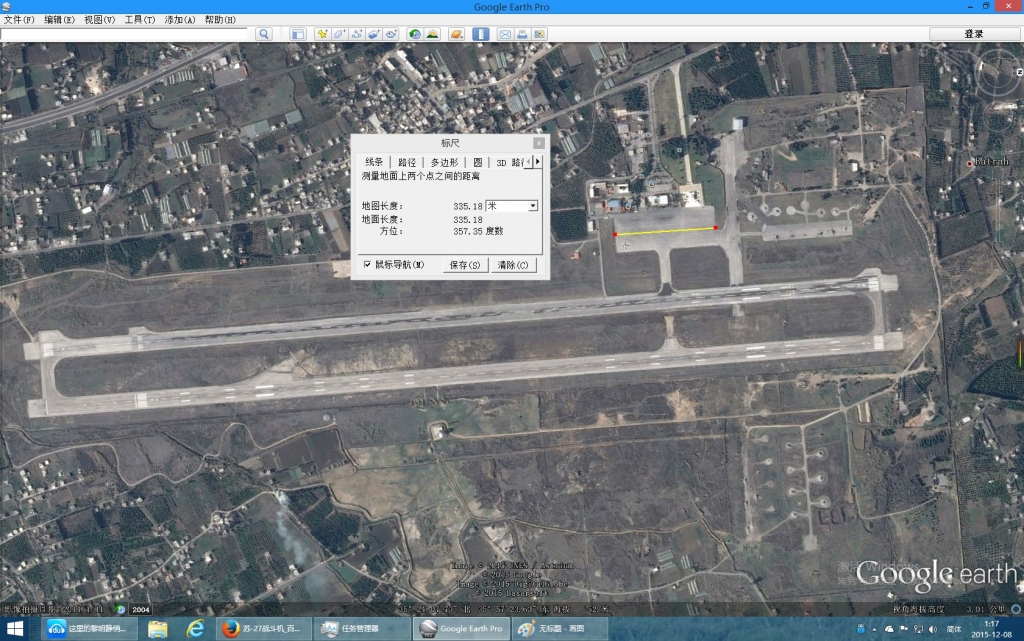This screenshot has height=641, width=1024.
Task: Open the 编辑(E) menu
Action: pos(59,20)
